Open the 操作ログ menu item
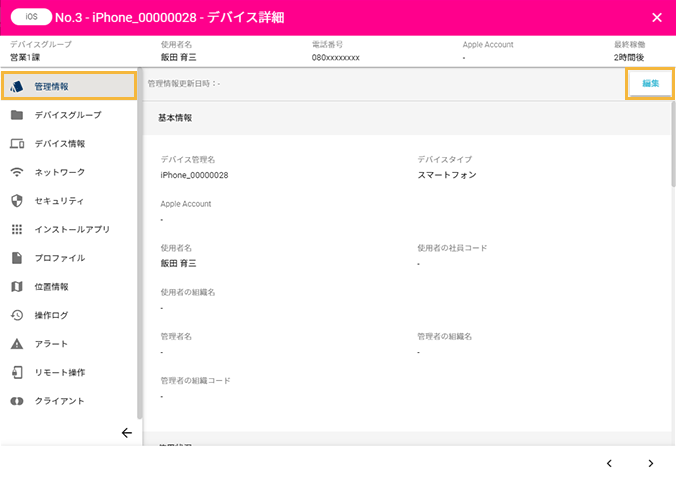The image size is (676, 478). click(x=69, y=315)
